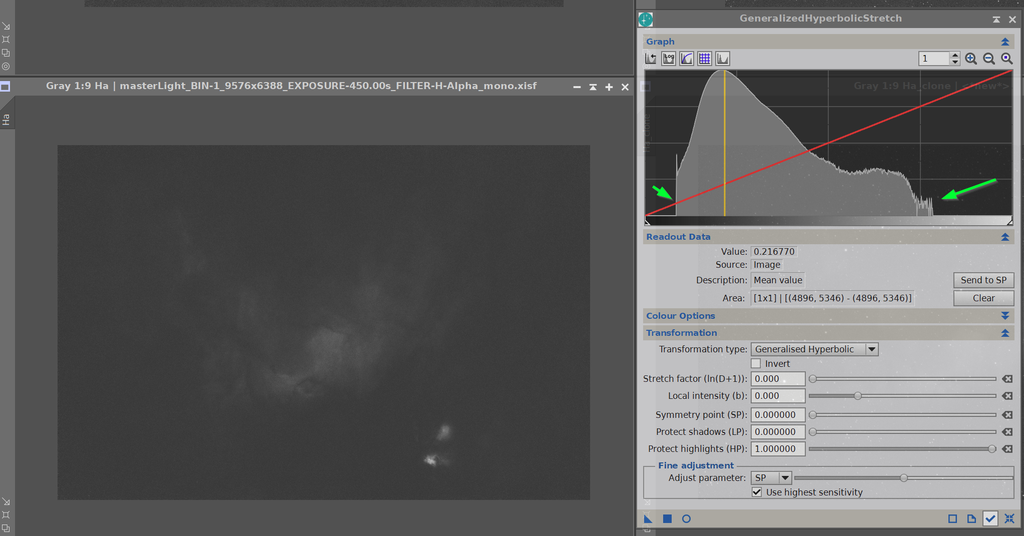Click the histogram graph at the yellow line
Image resolution: width=1024 pixels, height=536 pixels.
pyautogui.click(x=724, y=144)
